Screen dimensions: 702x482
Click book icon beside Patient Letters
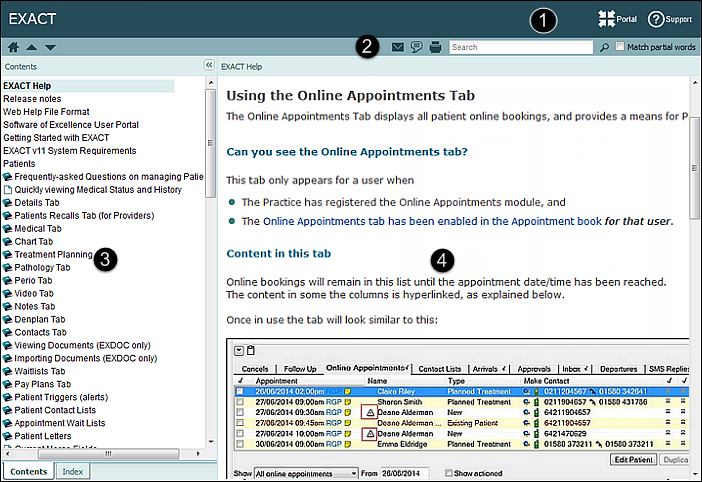[8, 436]
